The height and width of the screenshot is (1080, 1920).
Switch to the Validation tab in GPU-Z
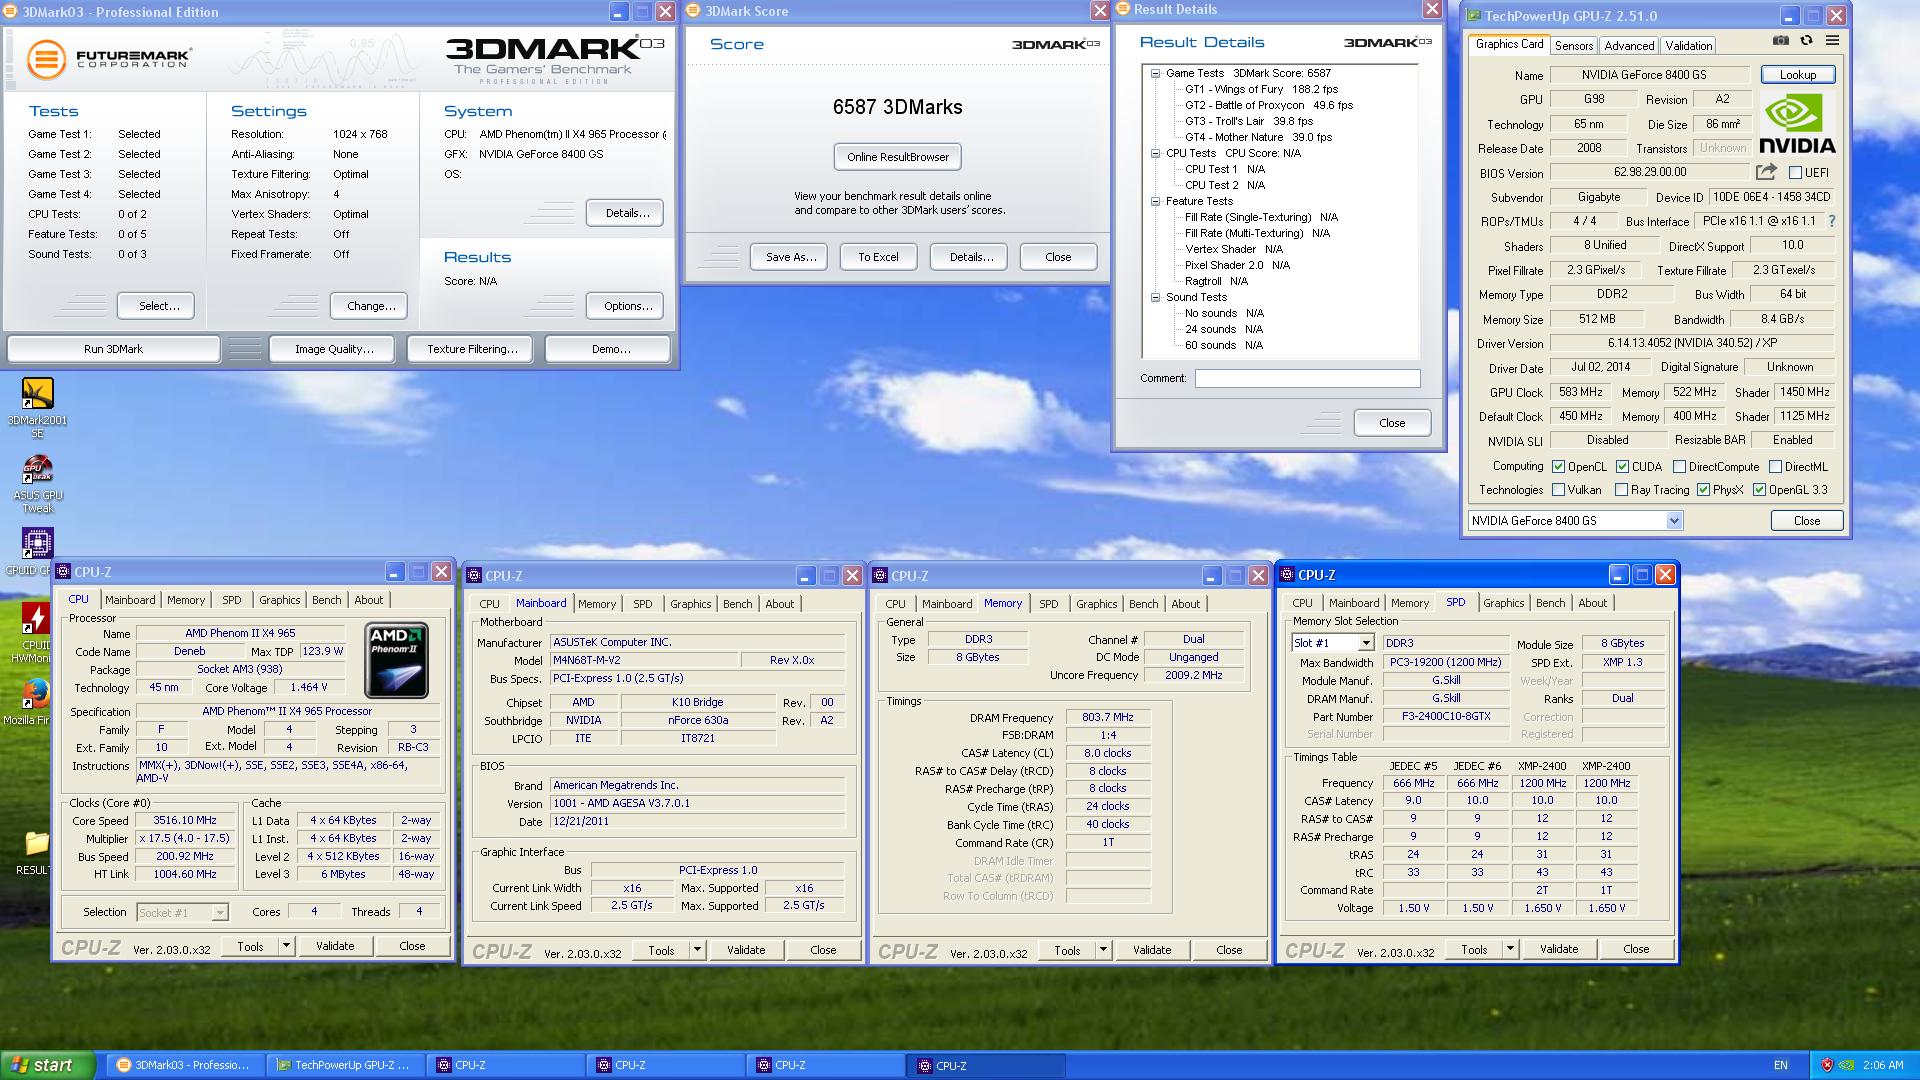coord(1689,45)
